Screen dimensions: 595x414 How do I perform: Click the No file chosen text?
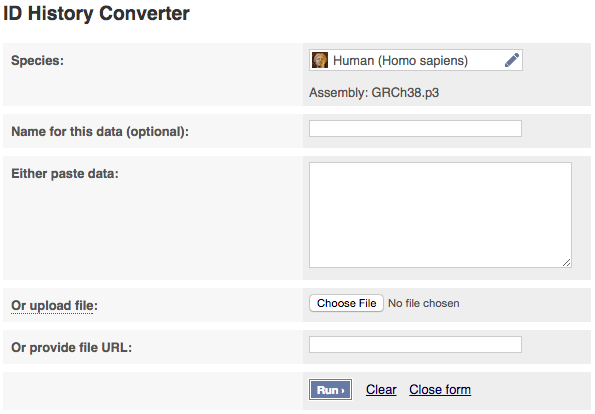[423, 303]
